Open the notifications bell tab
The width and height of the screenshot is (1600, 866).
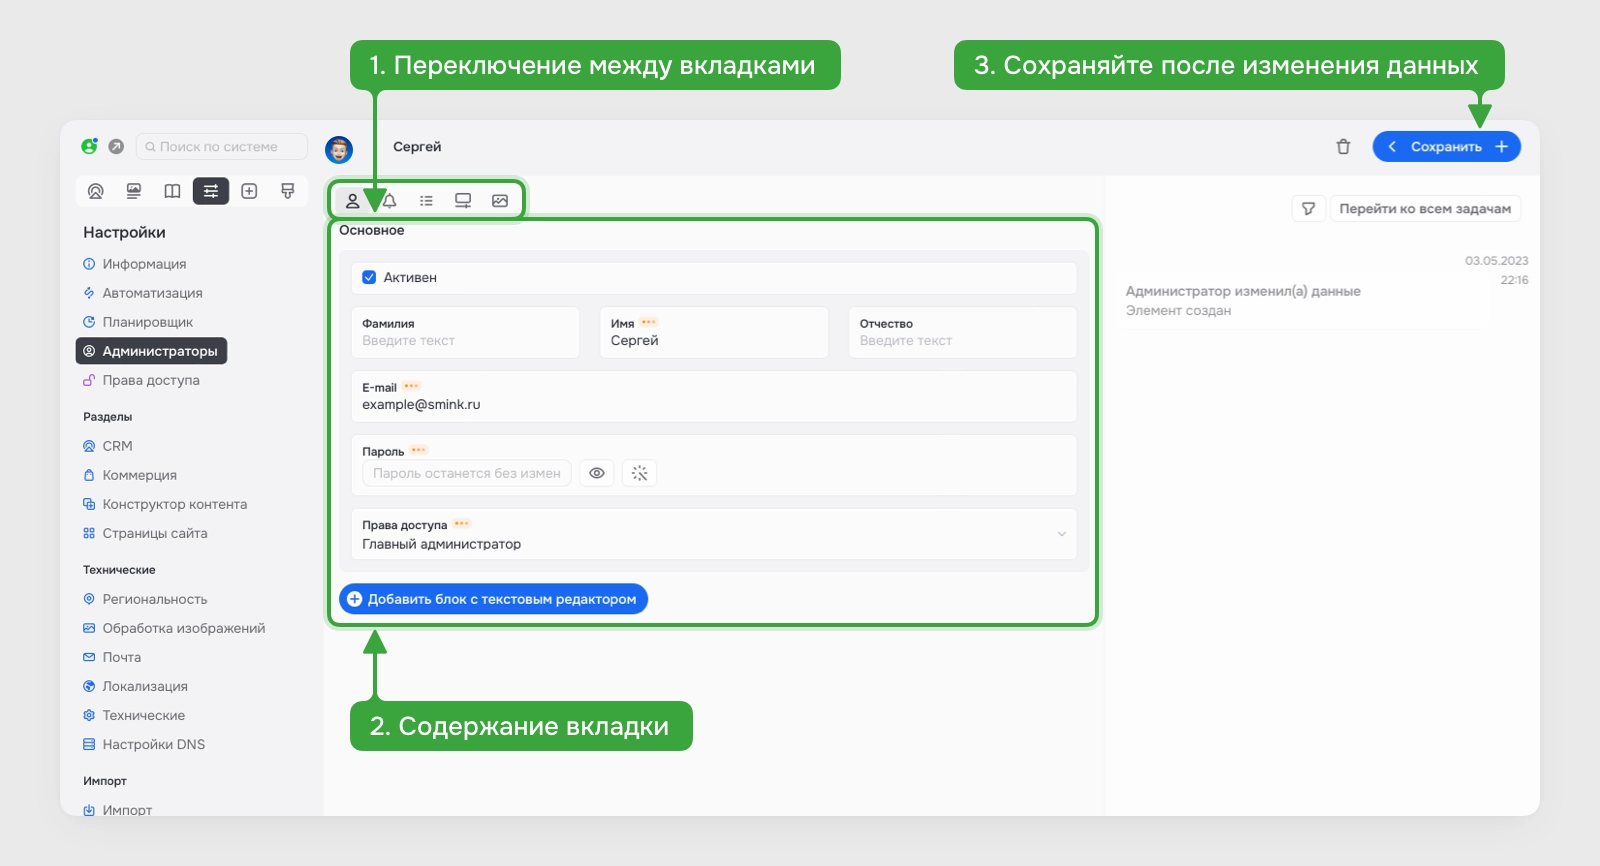point(390,201)
